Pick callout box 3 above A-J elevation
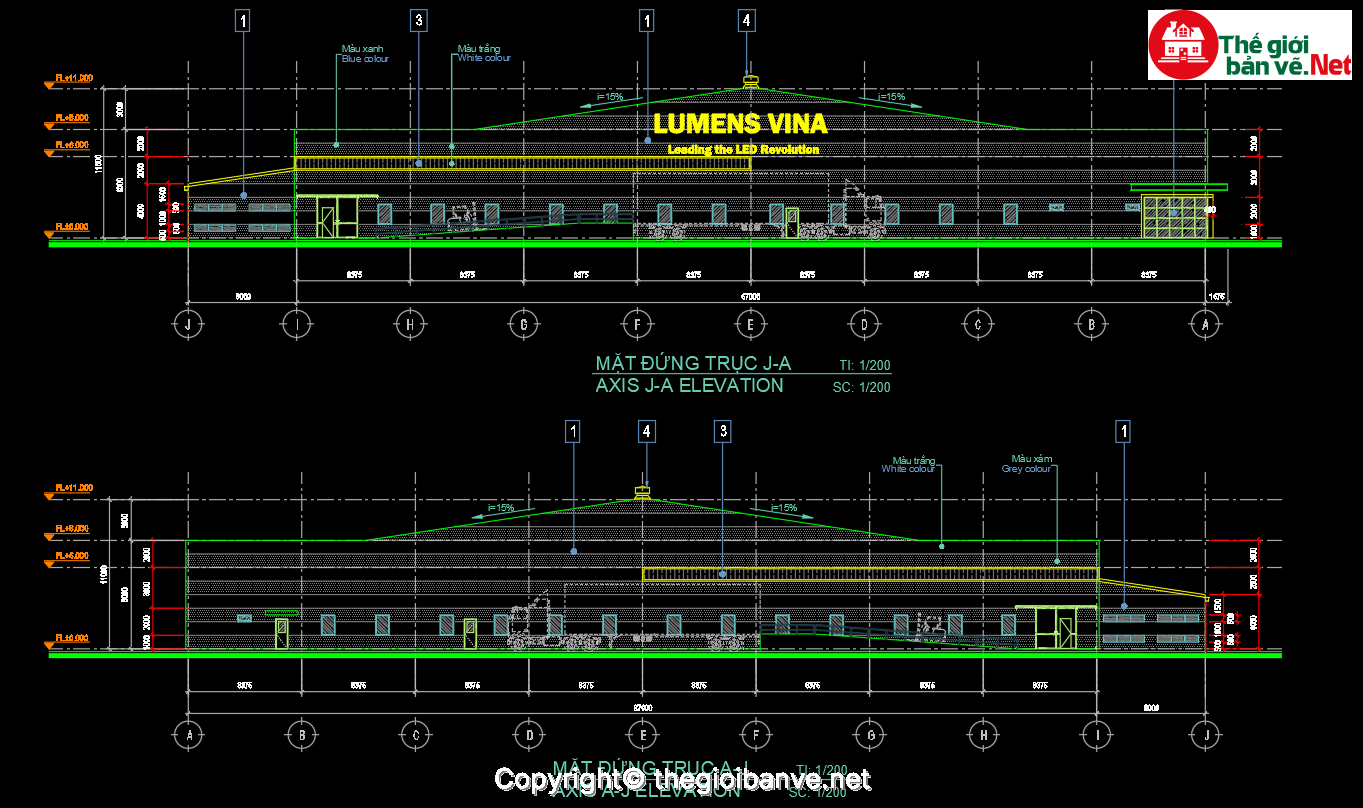The width and height of the screenshot is (1363, 808). [723, 431]
